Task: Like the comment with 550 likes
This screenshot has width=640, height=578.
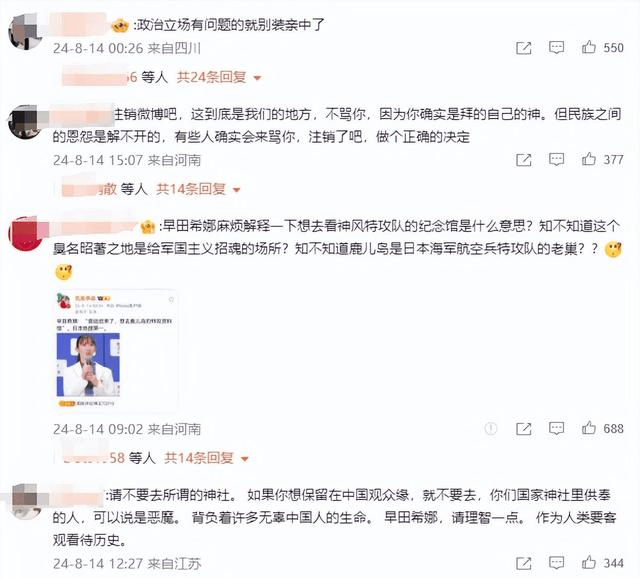Action: 589,47
